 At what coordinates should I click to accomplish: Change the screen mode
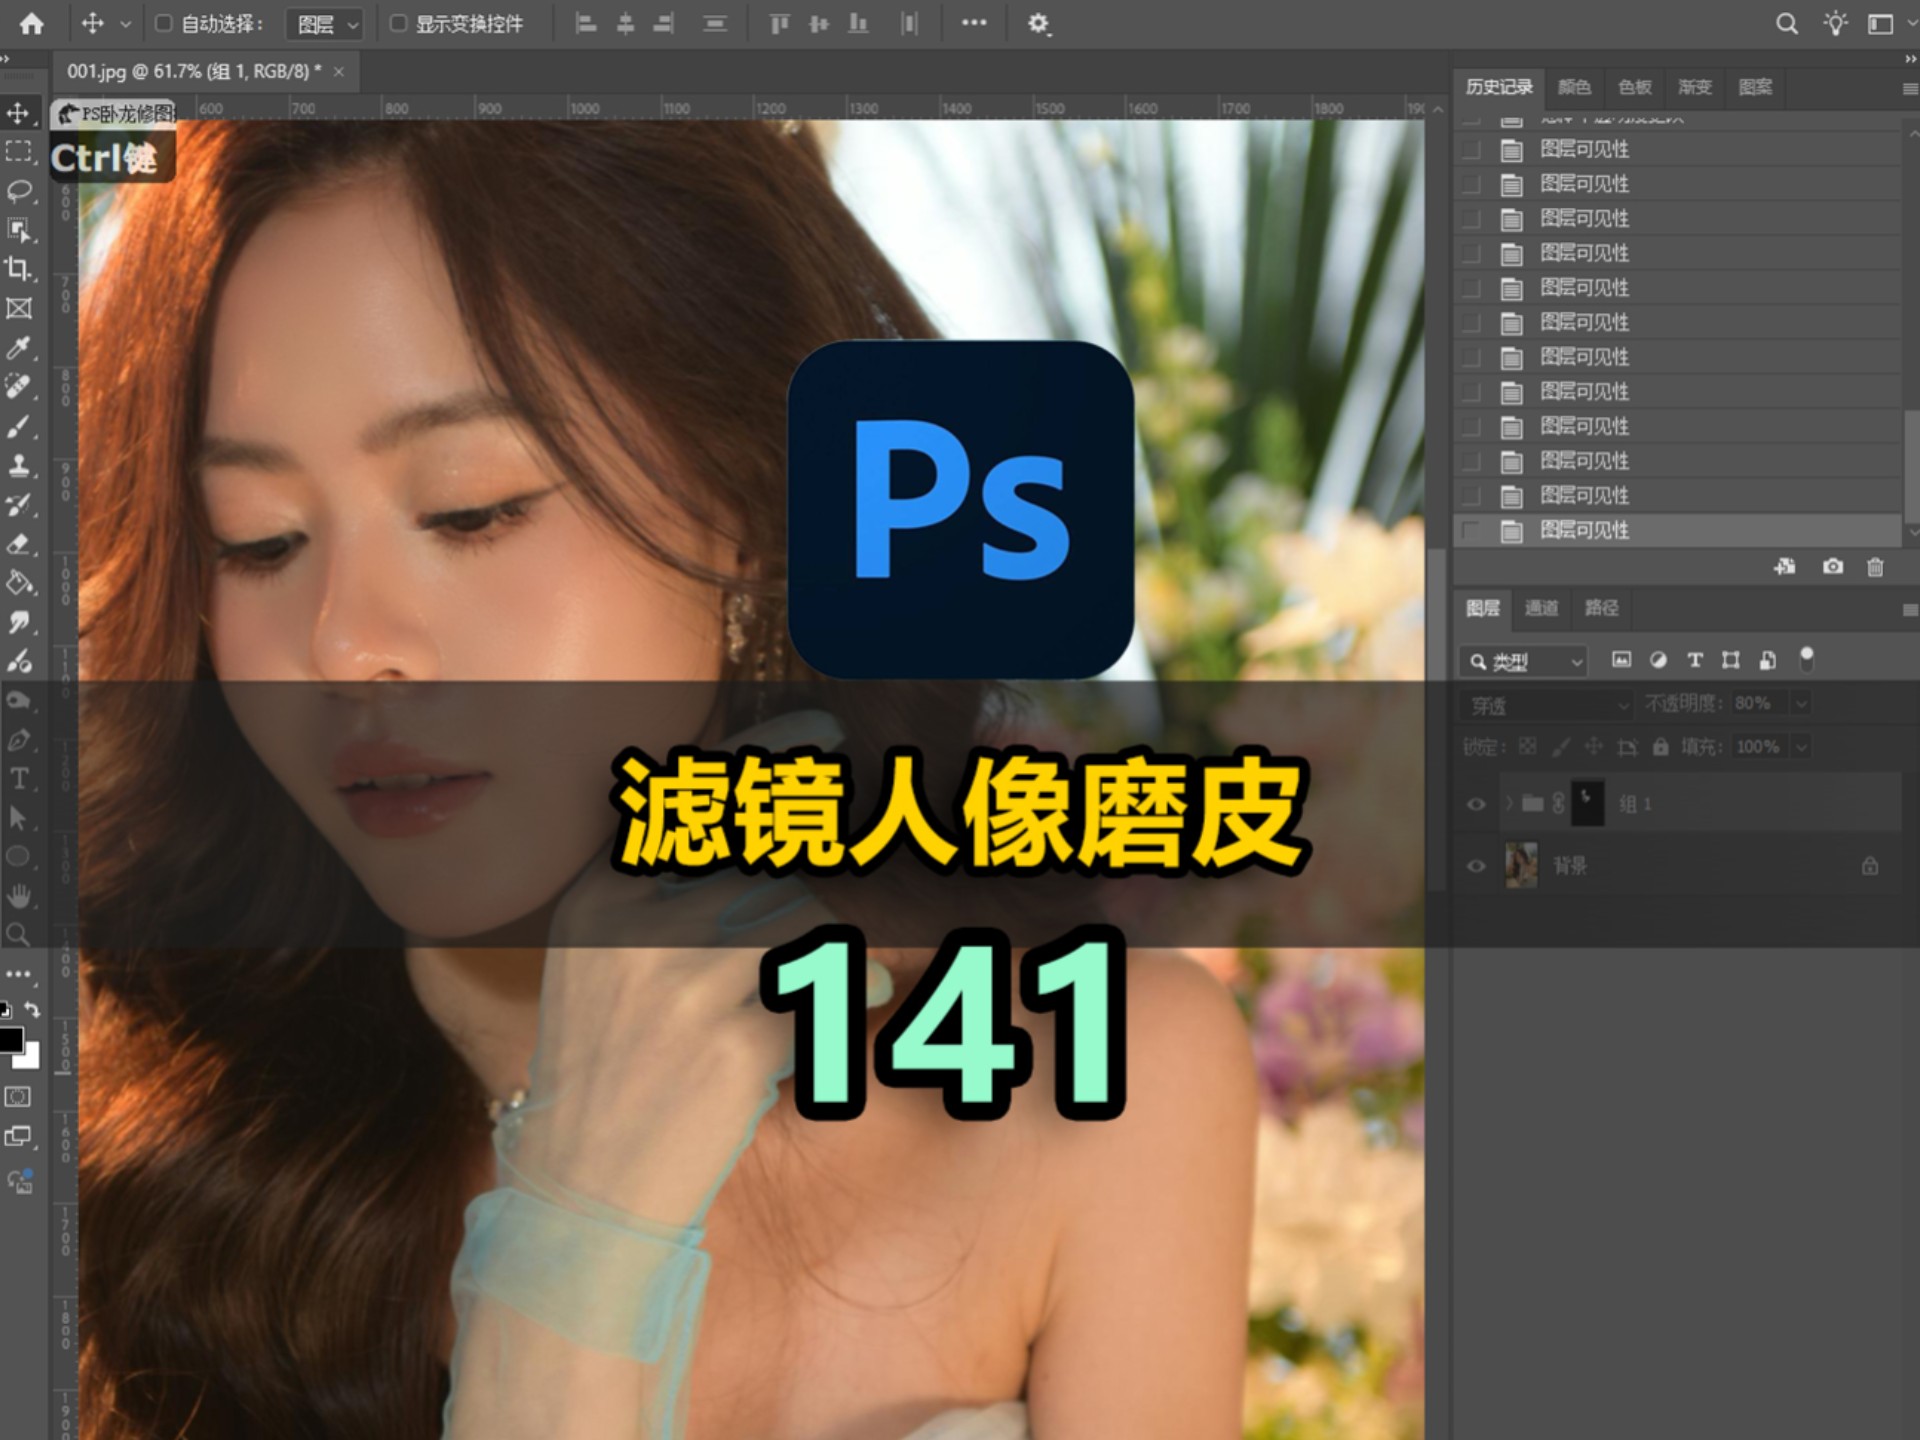click(18, 1137)
